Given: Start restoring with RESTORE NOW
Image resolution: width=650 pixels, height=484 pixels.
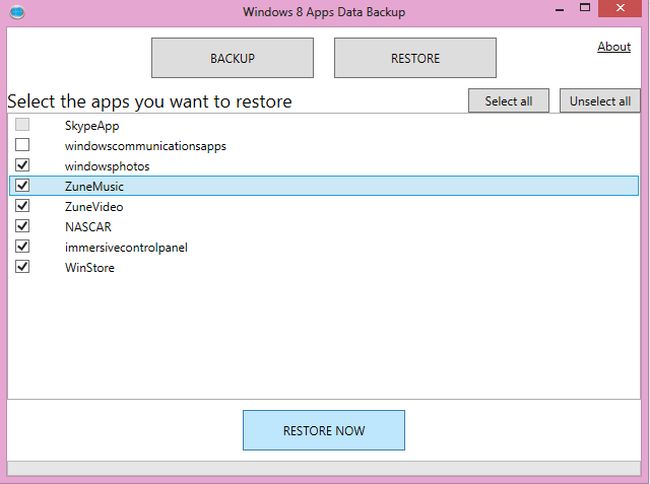Looking at the screenshot, I should pos(324,430).
